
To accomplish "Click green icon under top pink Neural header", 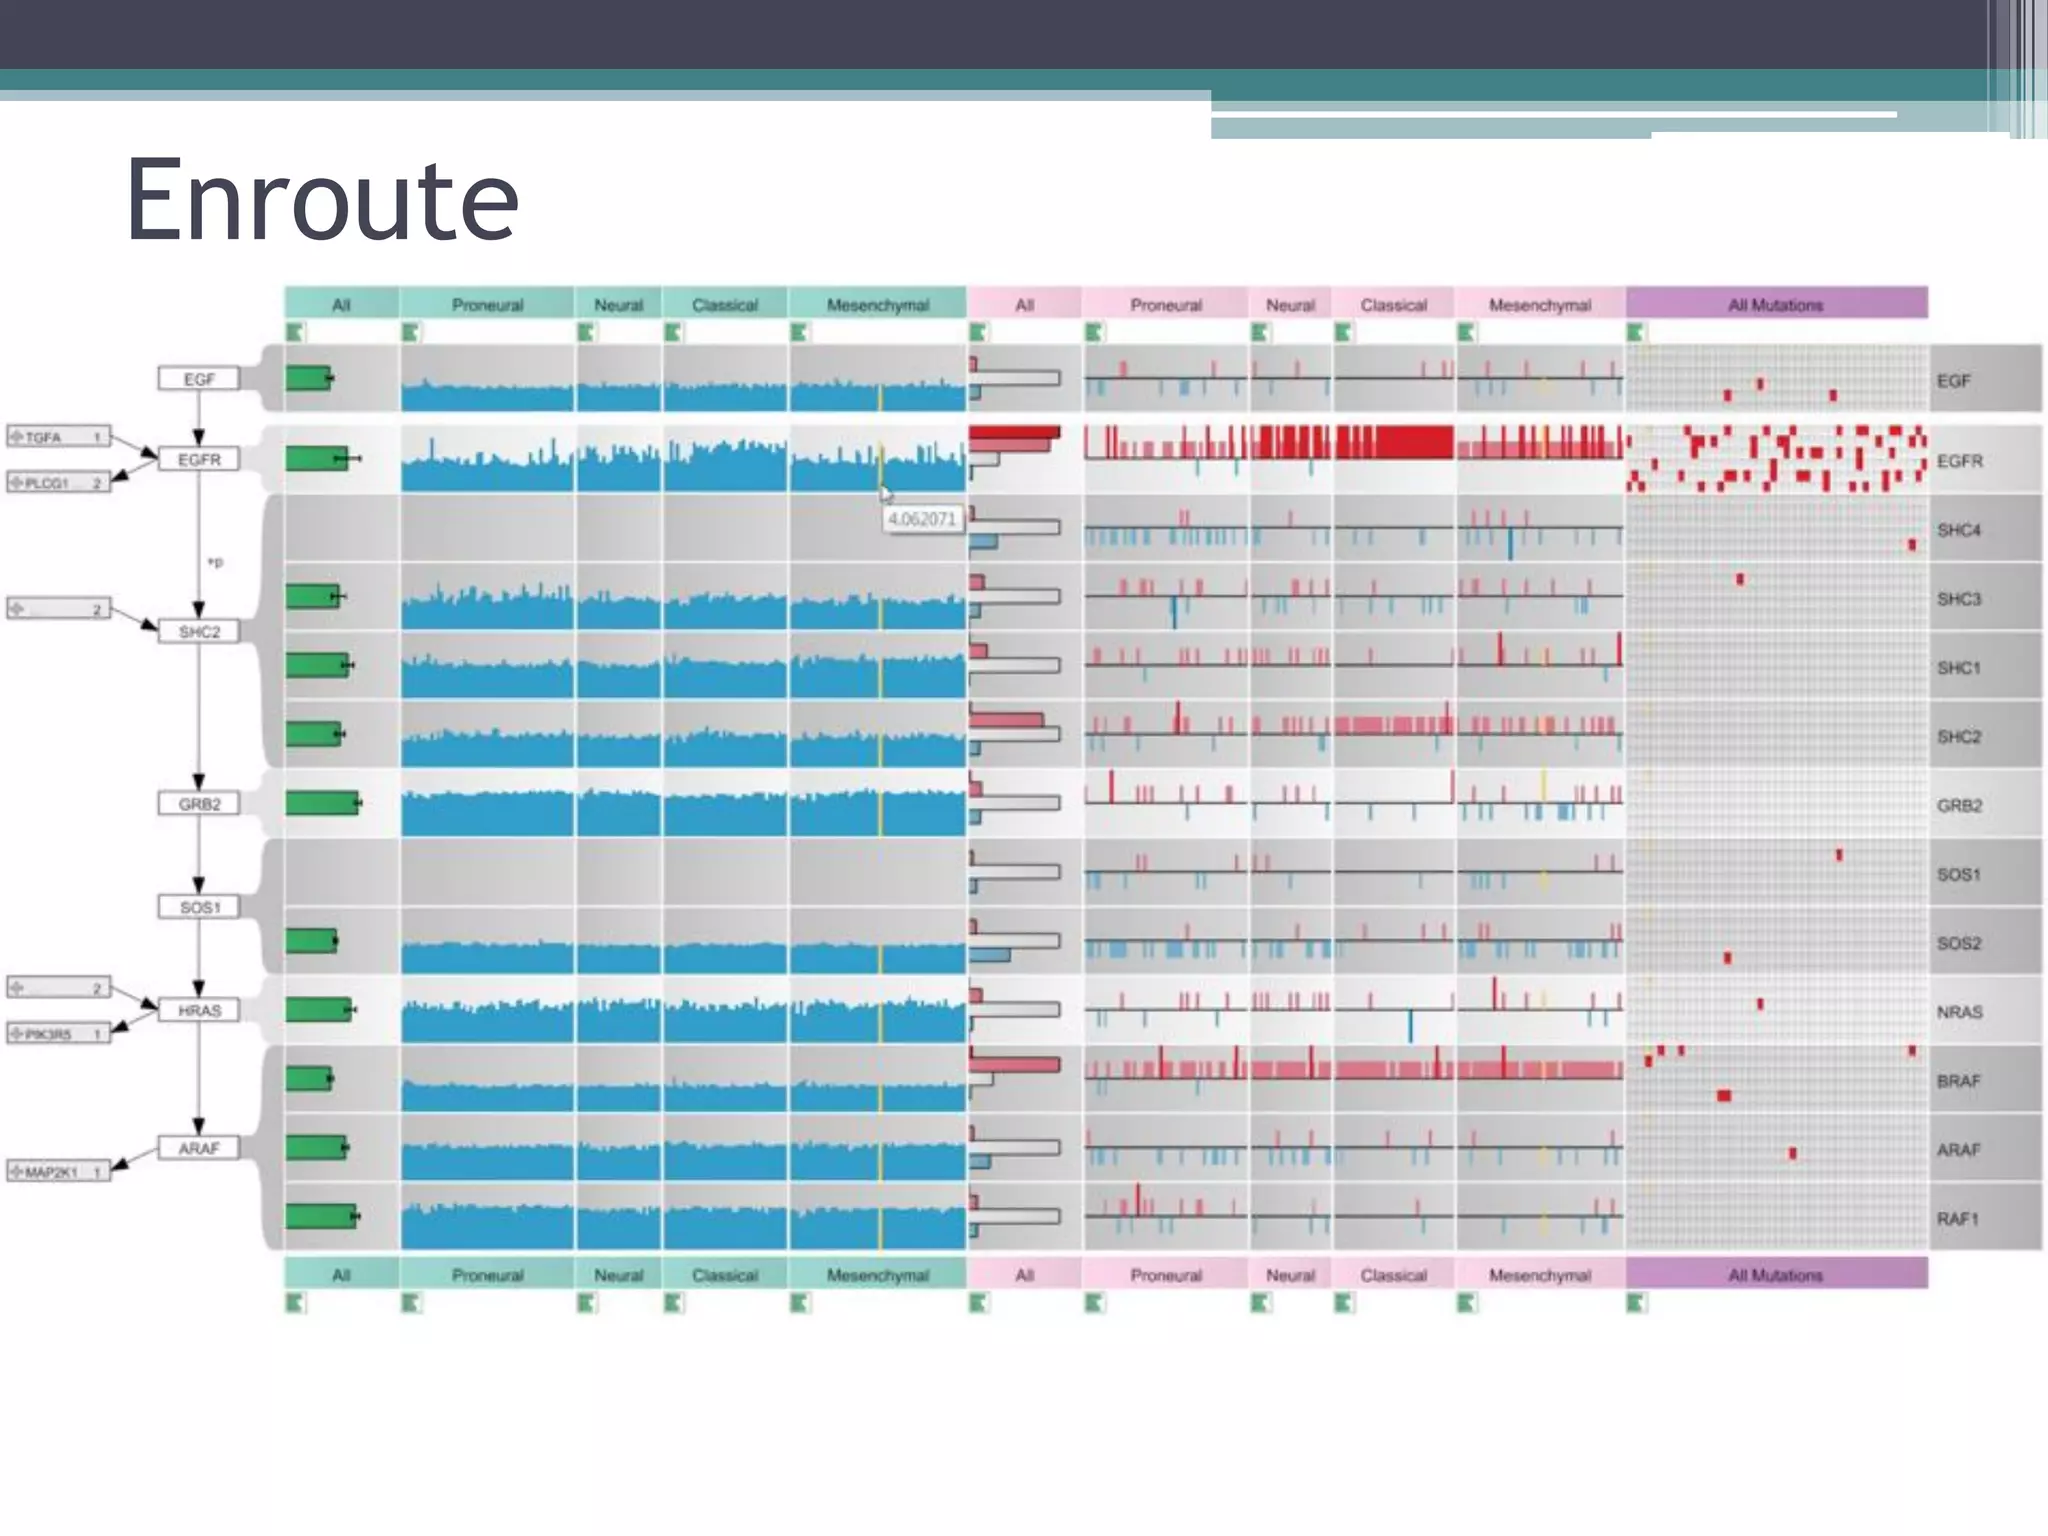I will coord(1260,332).
